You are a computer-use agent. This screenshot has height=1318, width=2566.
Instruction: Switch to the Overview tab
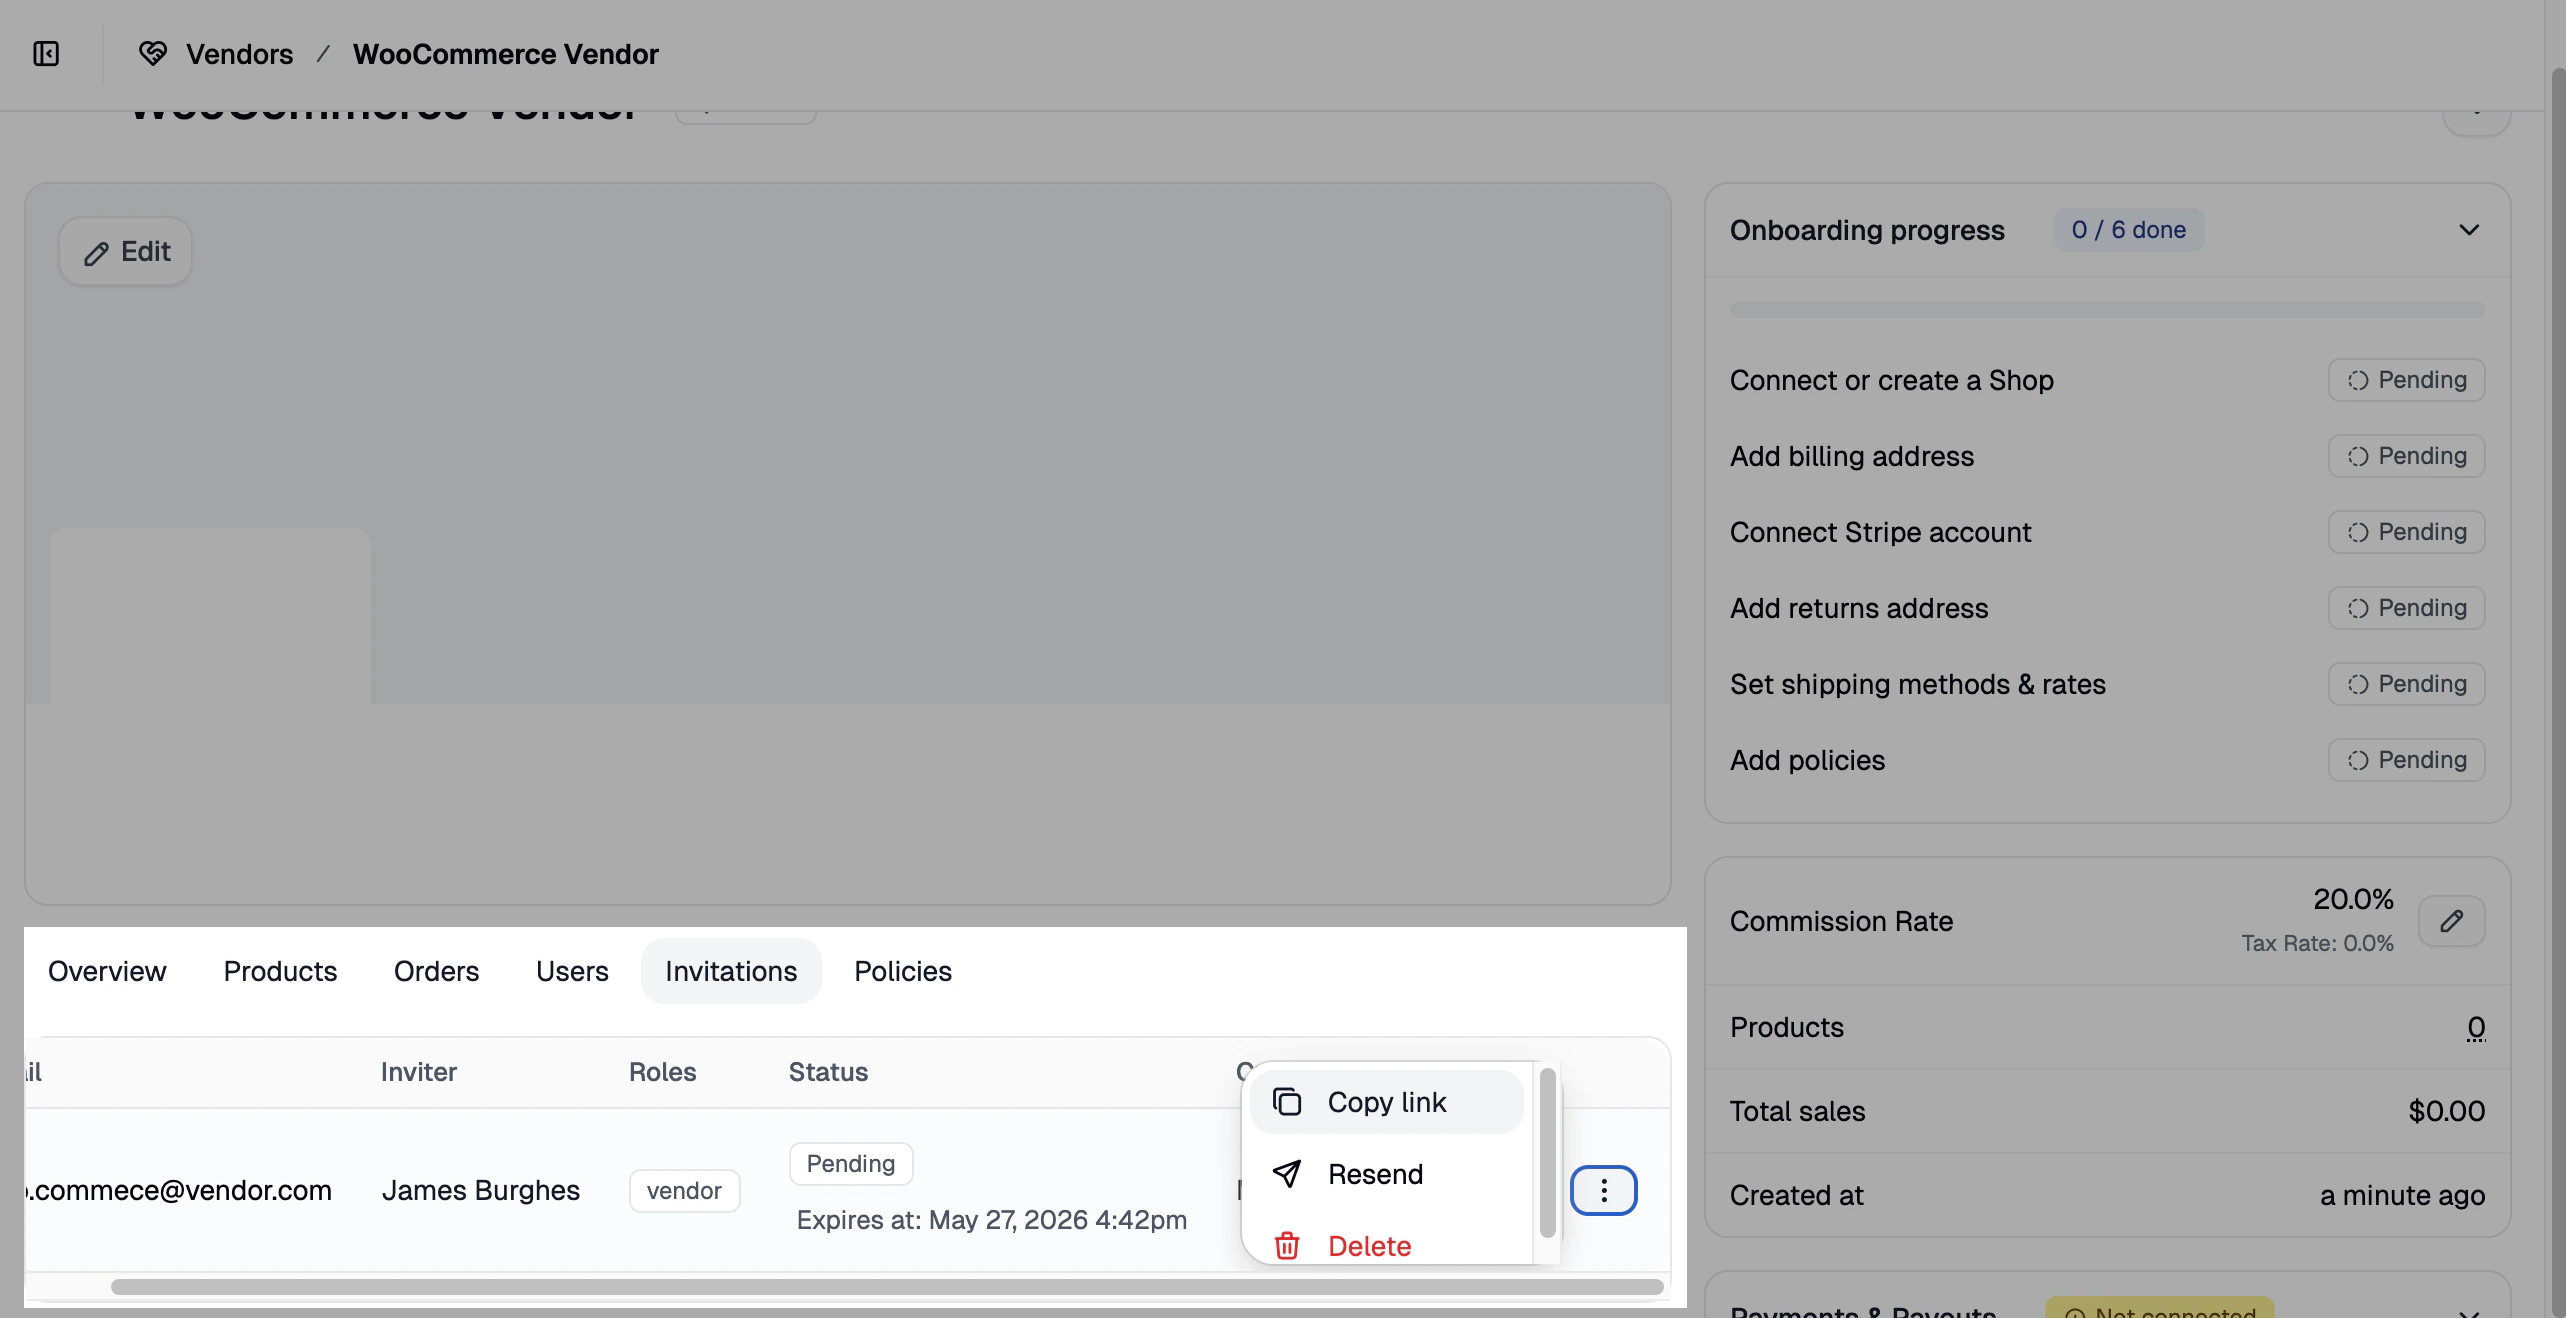coord(107,971)
